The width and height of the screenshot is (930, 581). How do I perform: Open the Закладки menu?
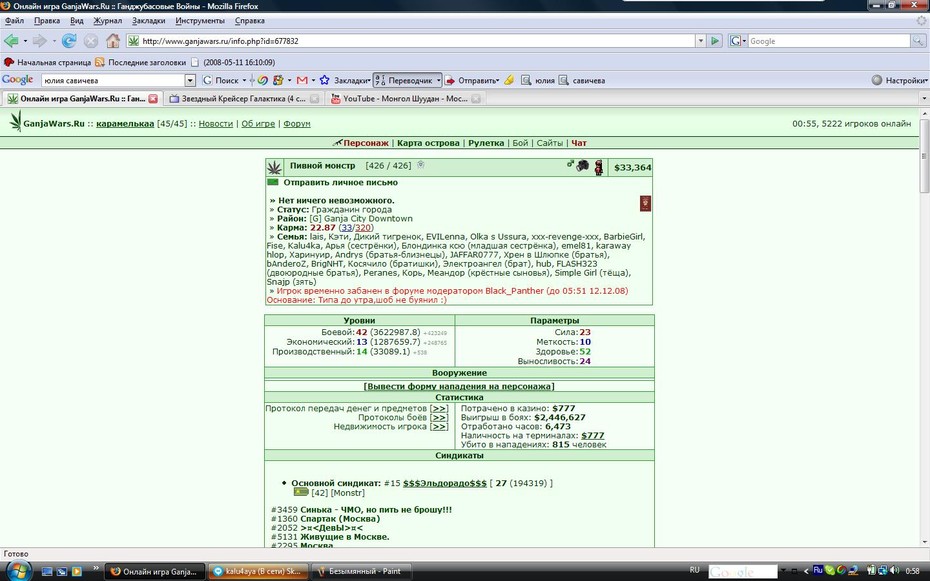(148, 21)
